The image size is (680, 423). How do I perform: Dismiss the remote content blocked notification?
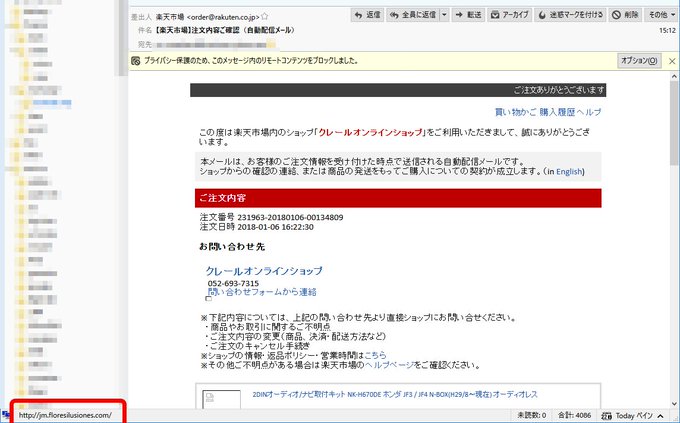(672, 61)
